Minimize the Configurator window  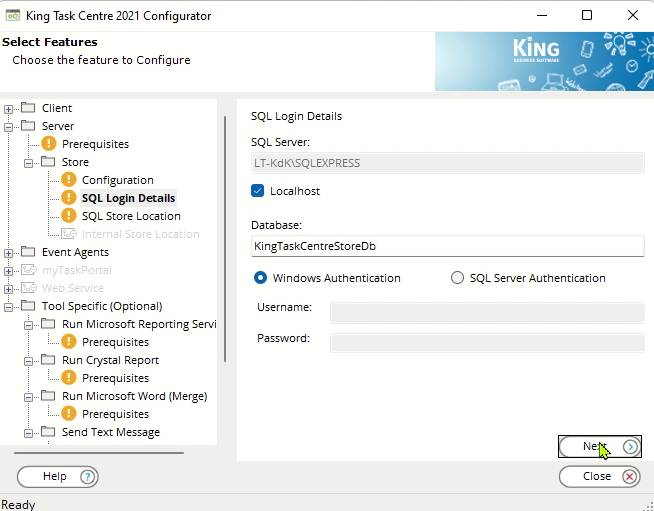tap(542, 16)
